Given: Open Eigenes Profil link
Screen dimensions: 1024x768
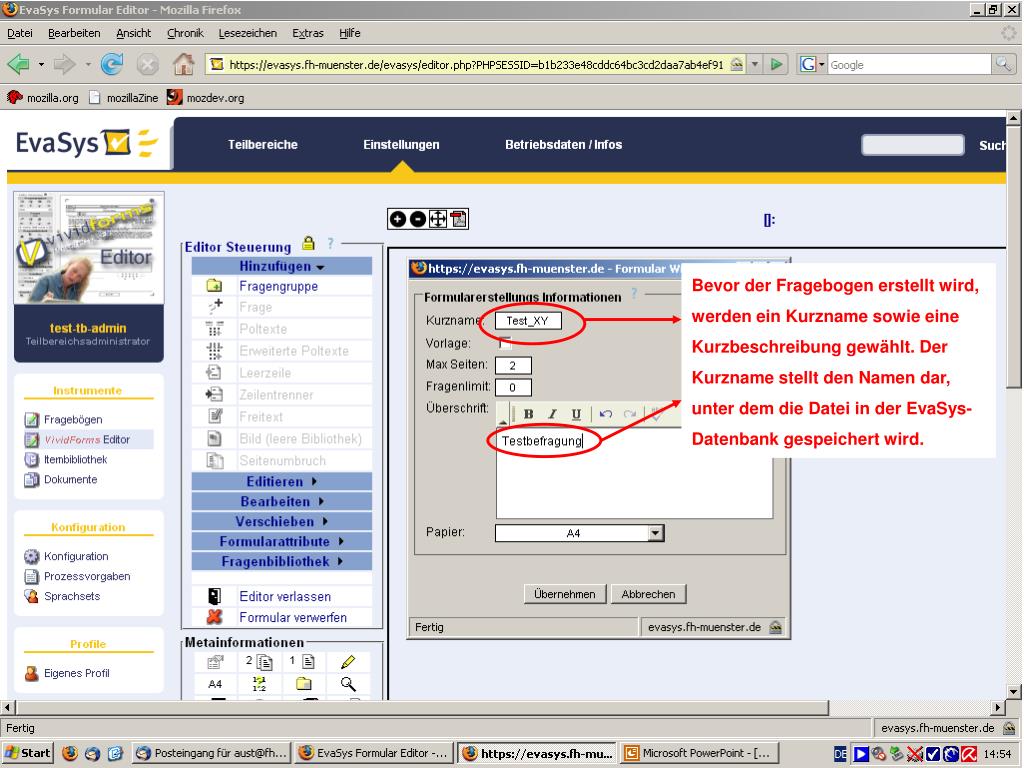Looking at the screenshot, I should (76, 673).
